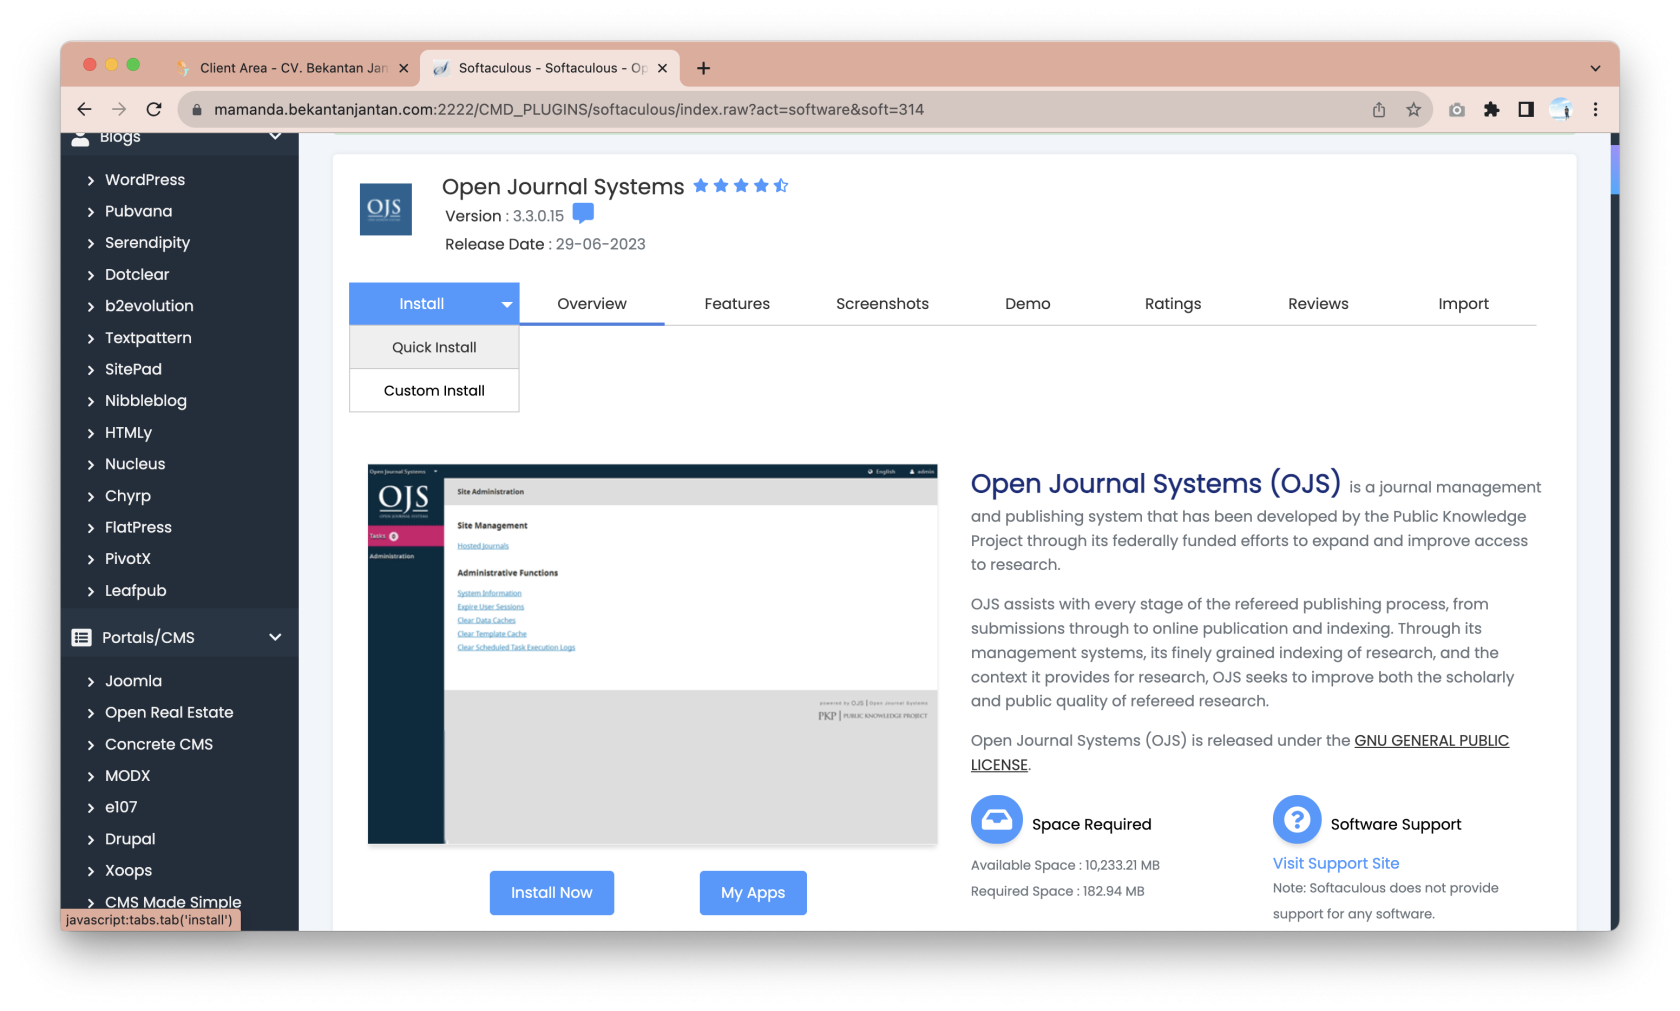The width and height of the screenshot is (1680, 1011).
Task: Click the camera screenshot extension icon
Action: pos(1457,110)
